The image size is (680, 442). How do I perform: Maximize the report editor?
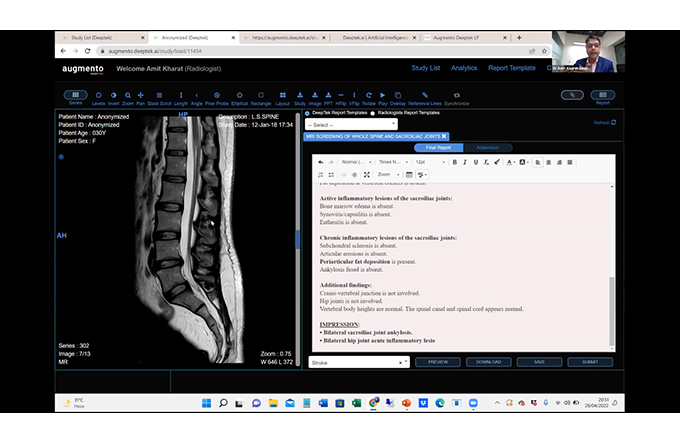(366, 175)
